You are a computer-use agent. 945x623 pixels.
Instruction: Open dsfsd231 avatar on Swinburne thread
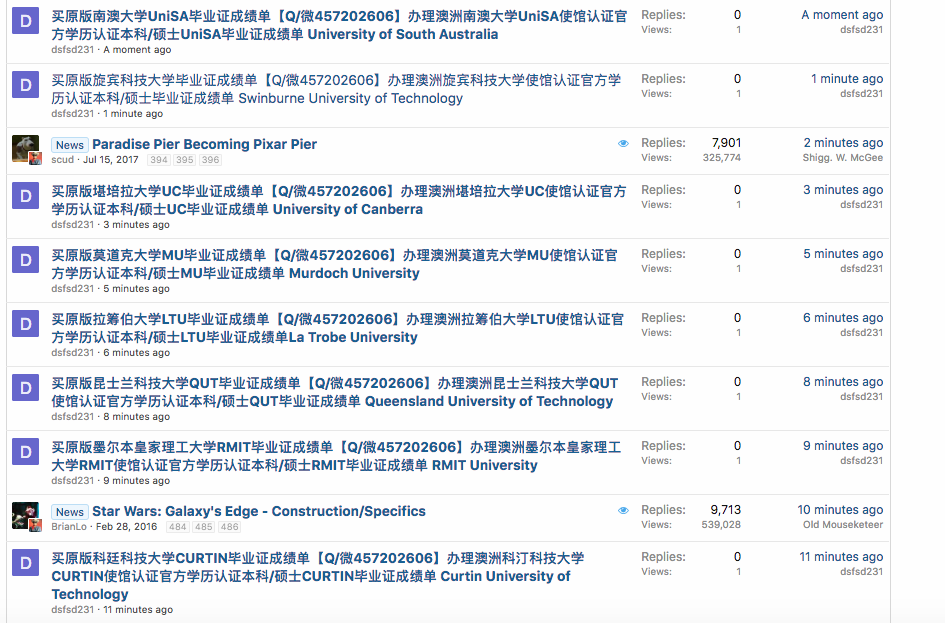point(25,85)
